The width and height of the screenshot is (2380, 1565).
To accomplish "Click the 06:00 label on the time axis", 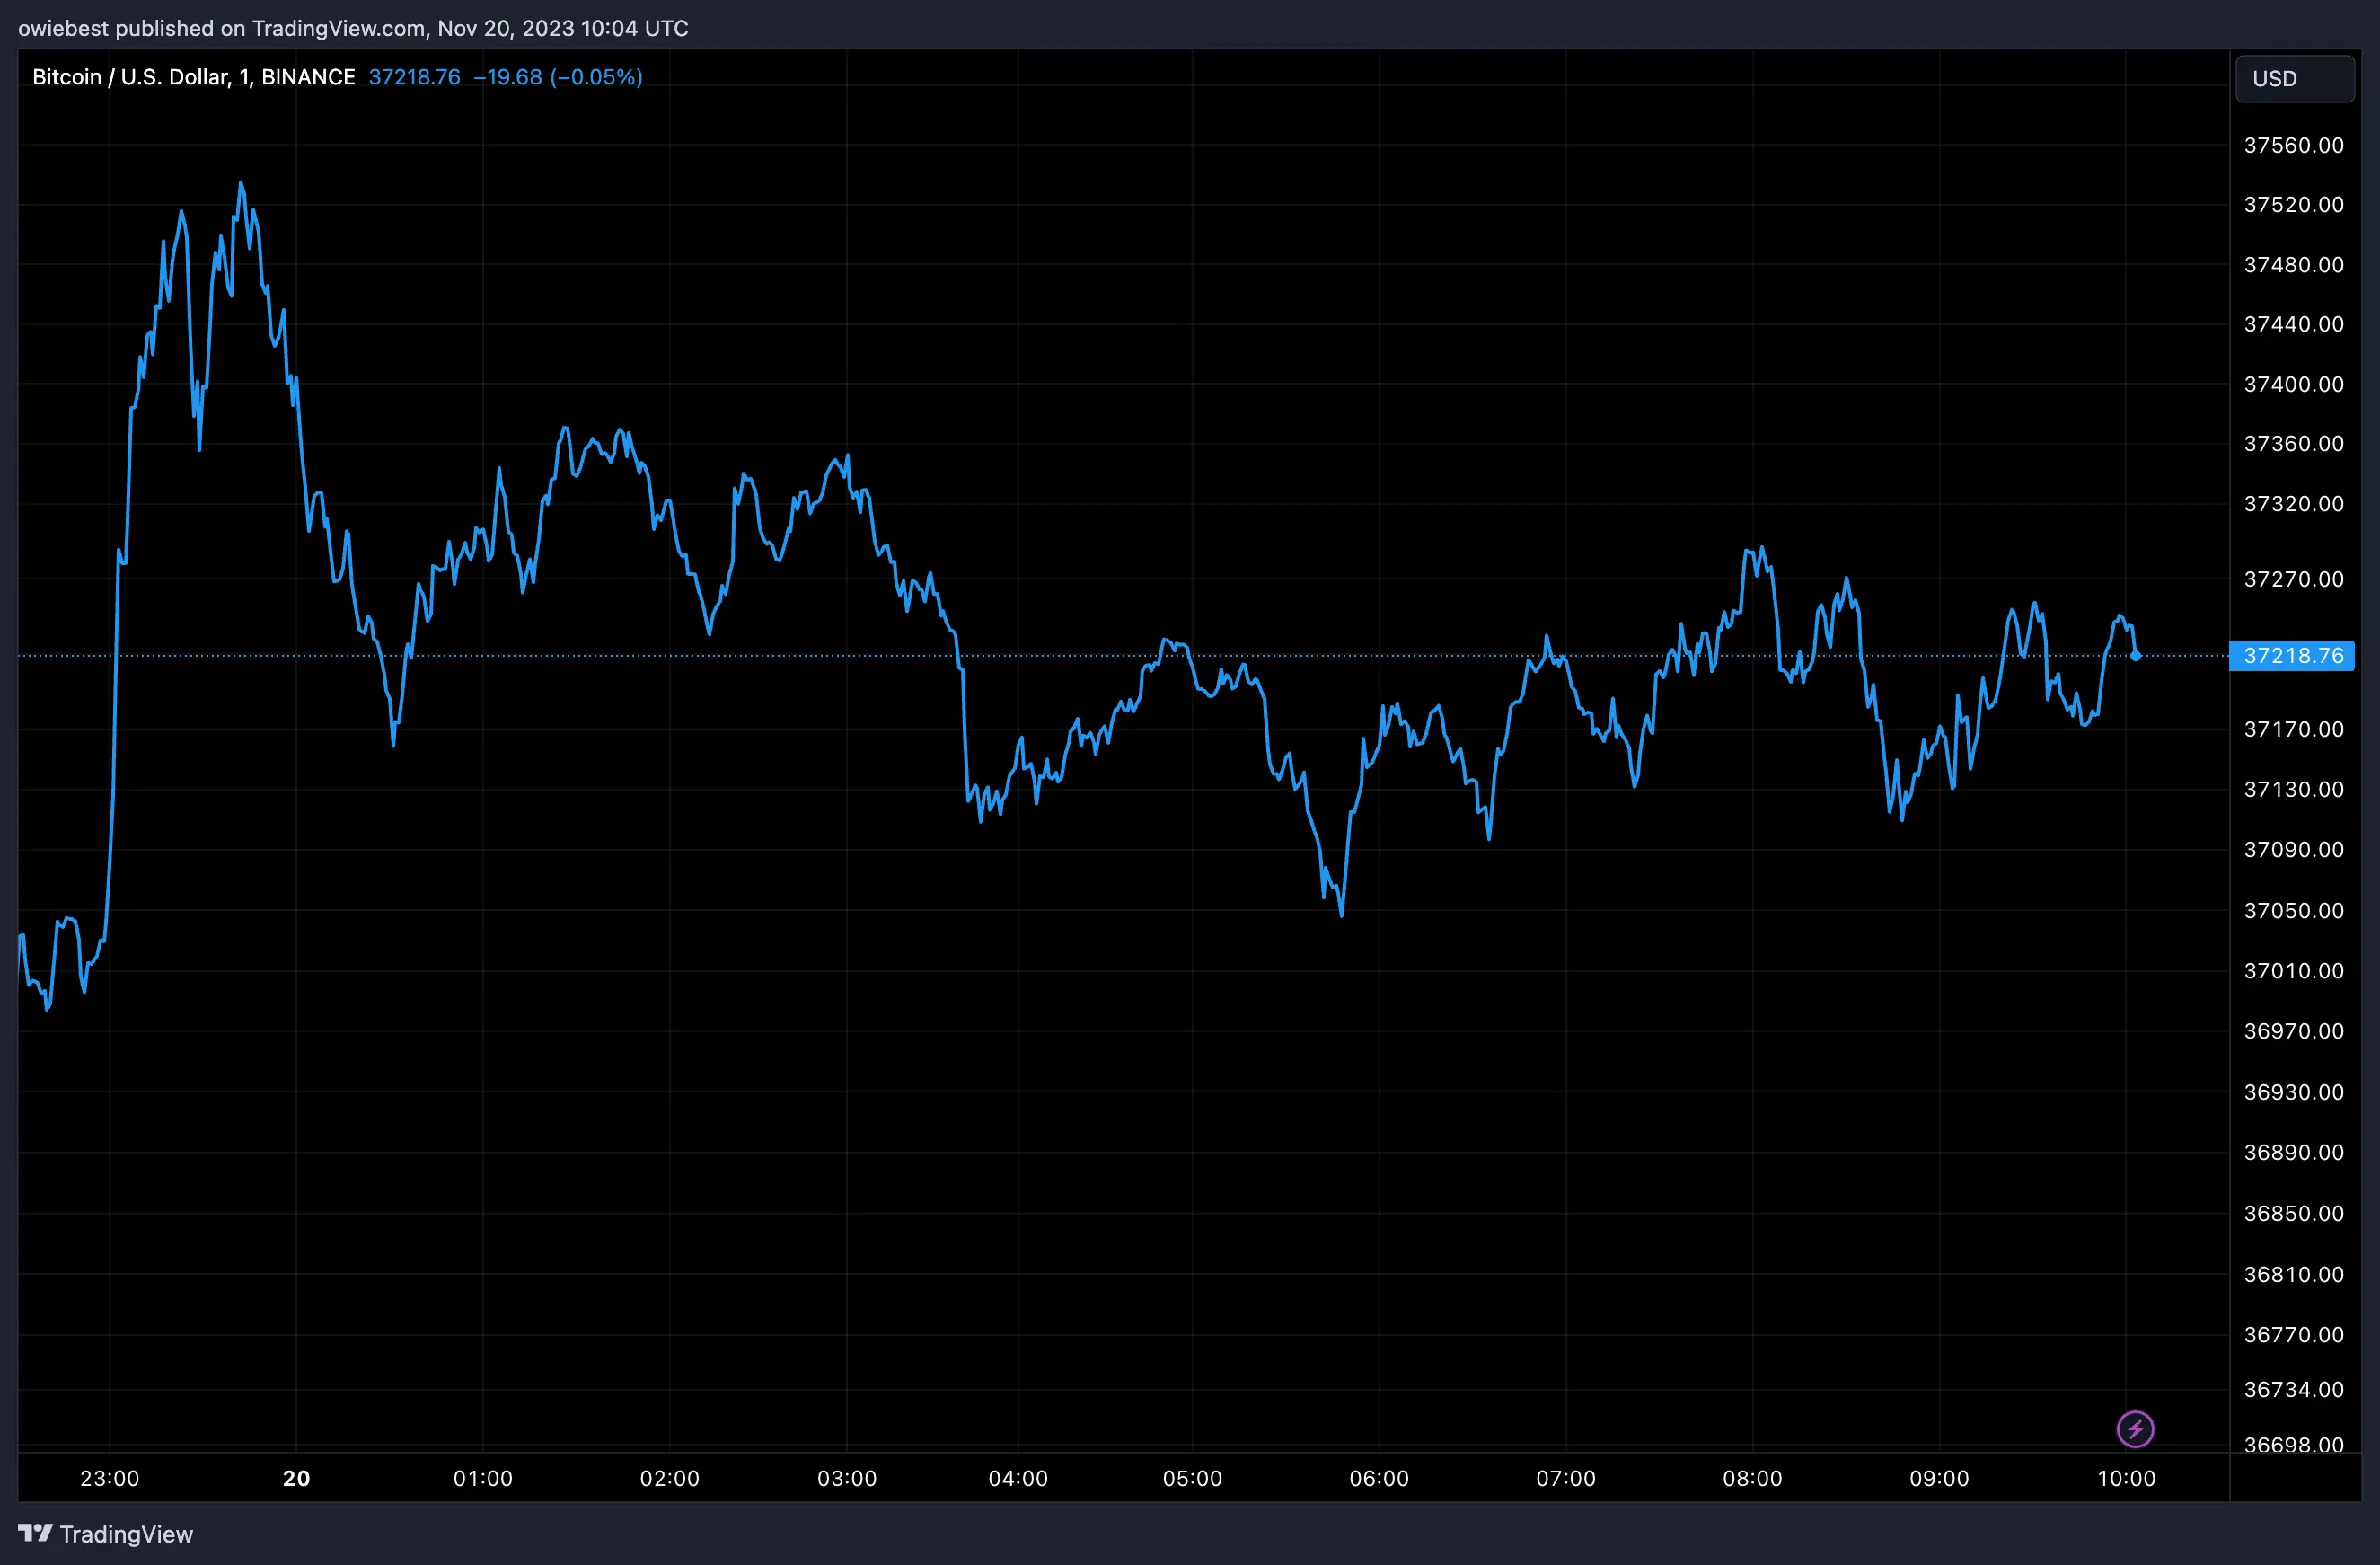I will [1379, 1478].
